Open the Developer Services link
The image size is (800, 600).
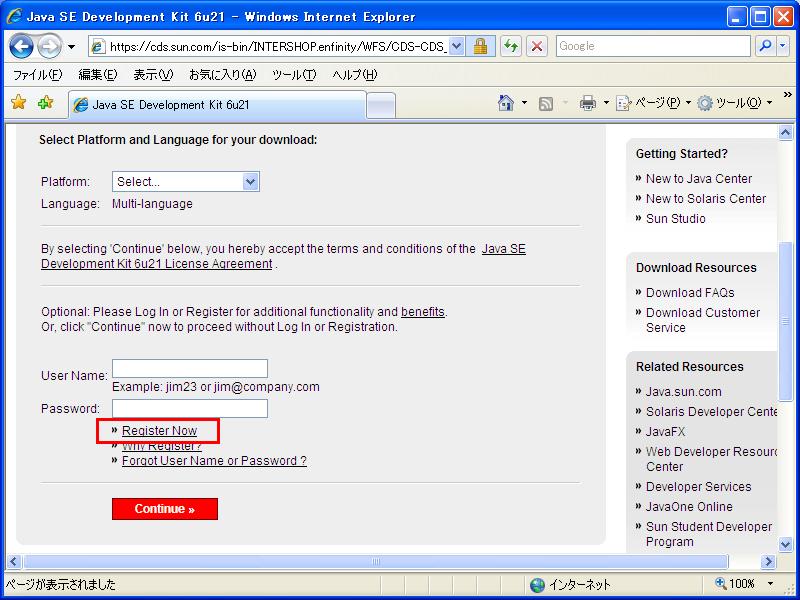tap(698, 486)
